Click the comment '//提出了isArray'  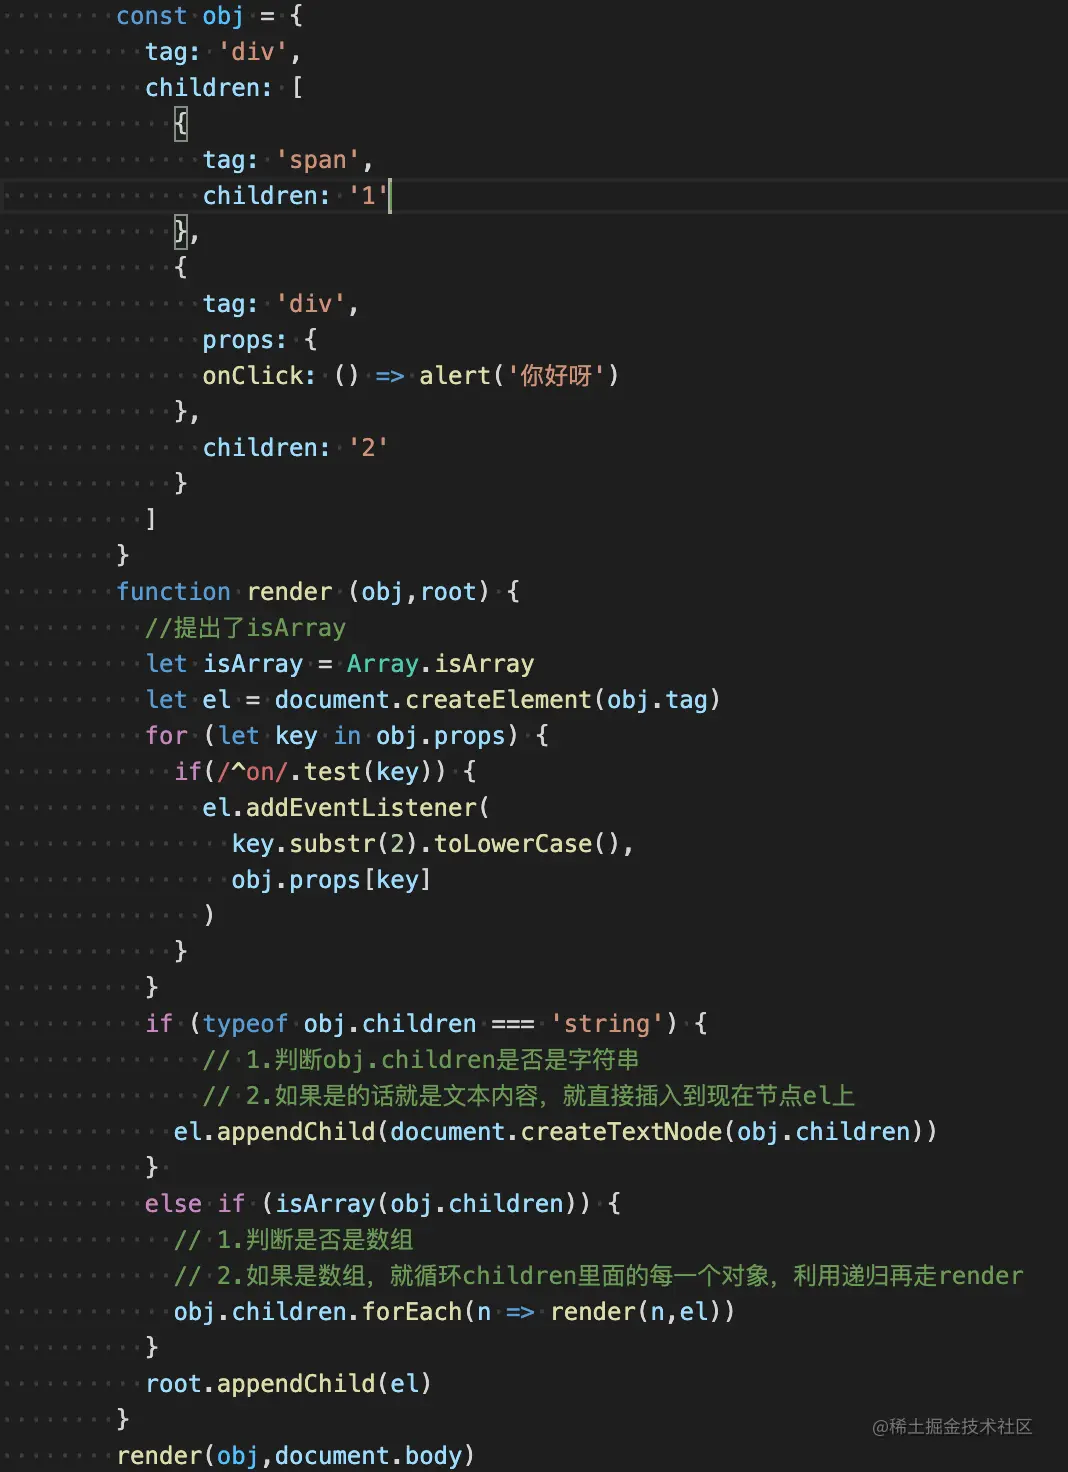pyautogui.click(x=245, y=627)
